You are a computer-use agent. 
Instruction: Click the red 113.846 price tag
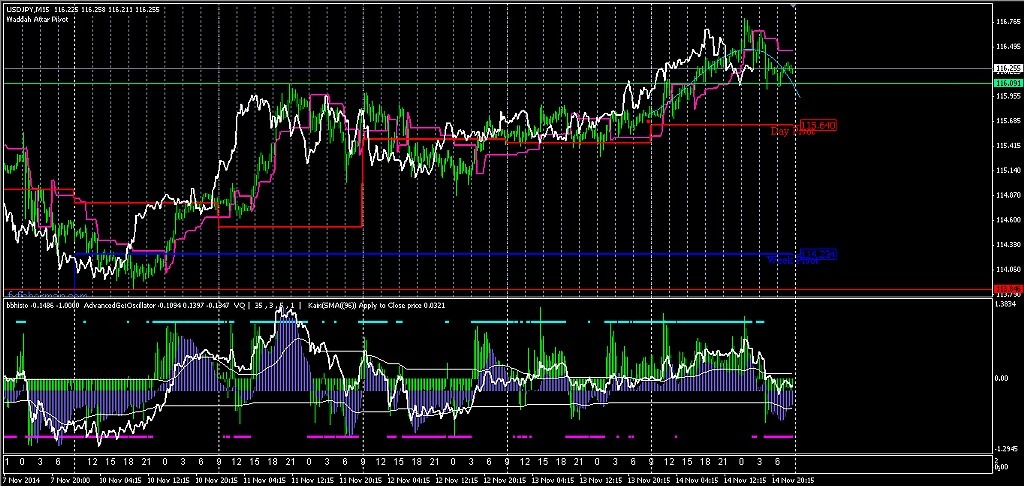(x=1006, y=289)
